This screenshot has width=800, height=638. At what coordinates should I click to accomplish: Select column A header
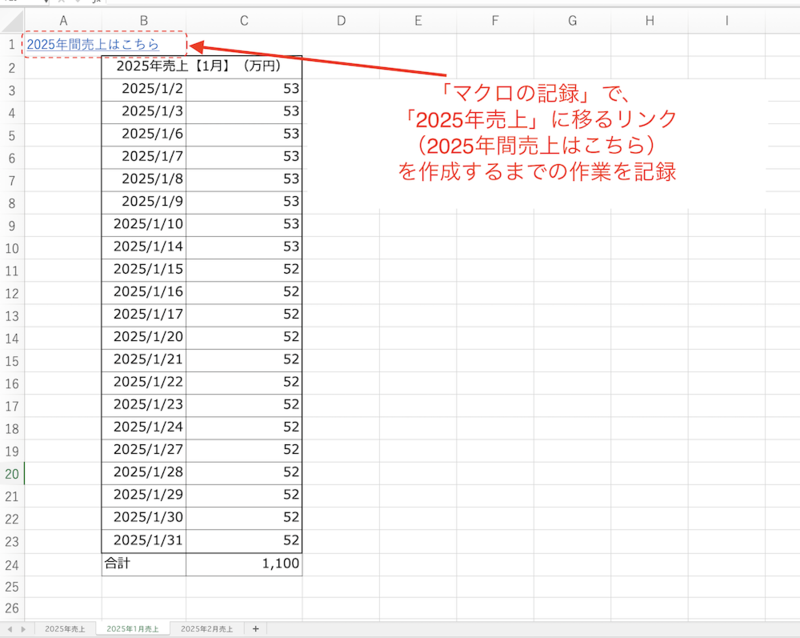[x=63, y=21]
